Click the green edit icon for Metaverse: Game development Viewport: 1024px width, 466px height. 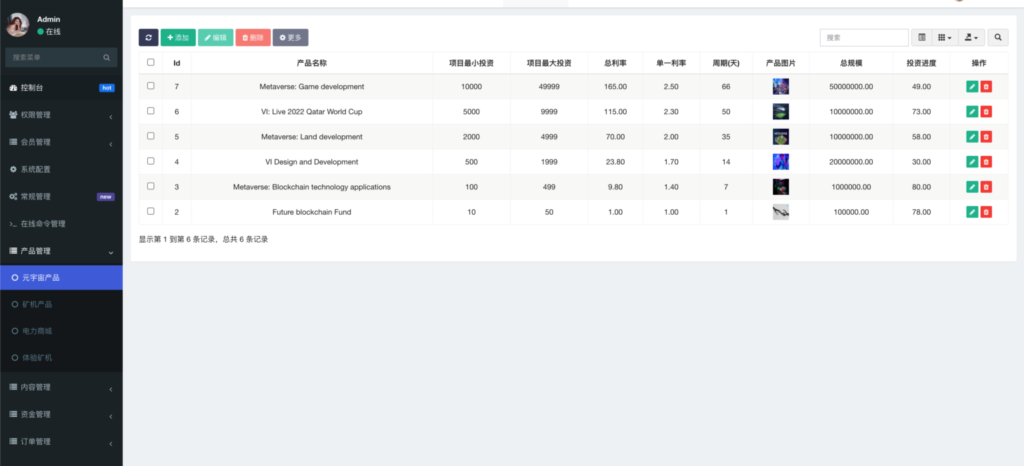[x=972, y=87]
